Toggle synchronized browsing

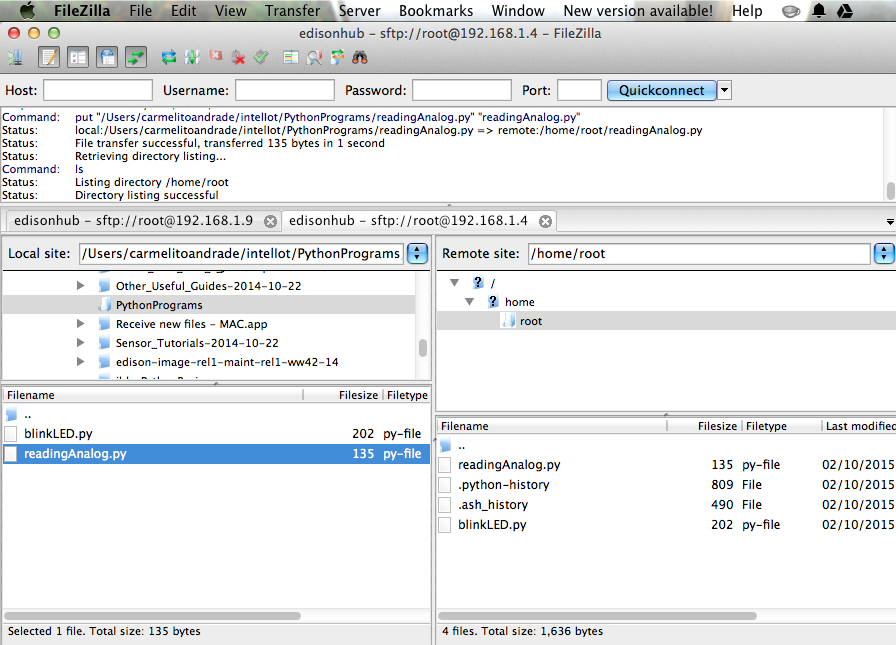coord(337,57)
